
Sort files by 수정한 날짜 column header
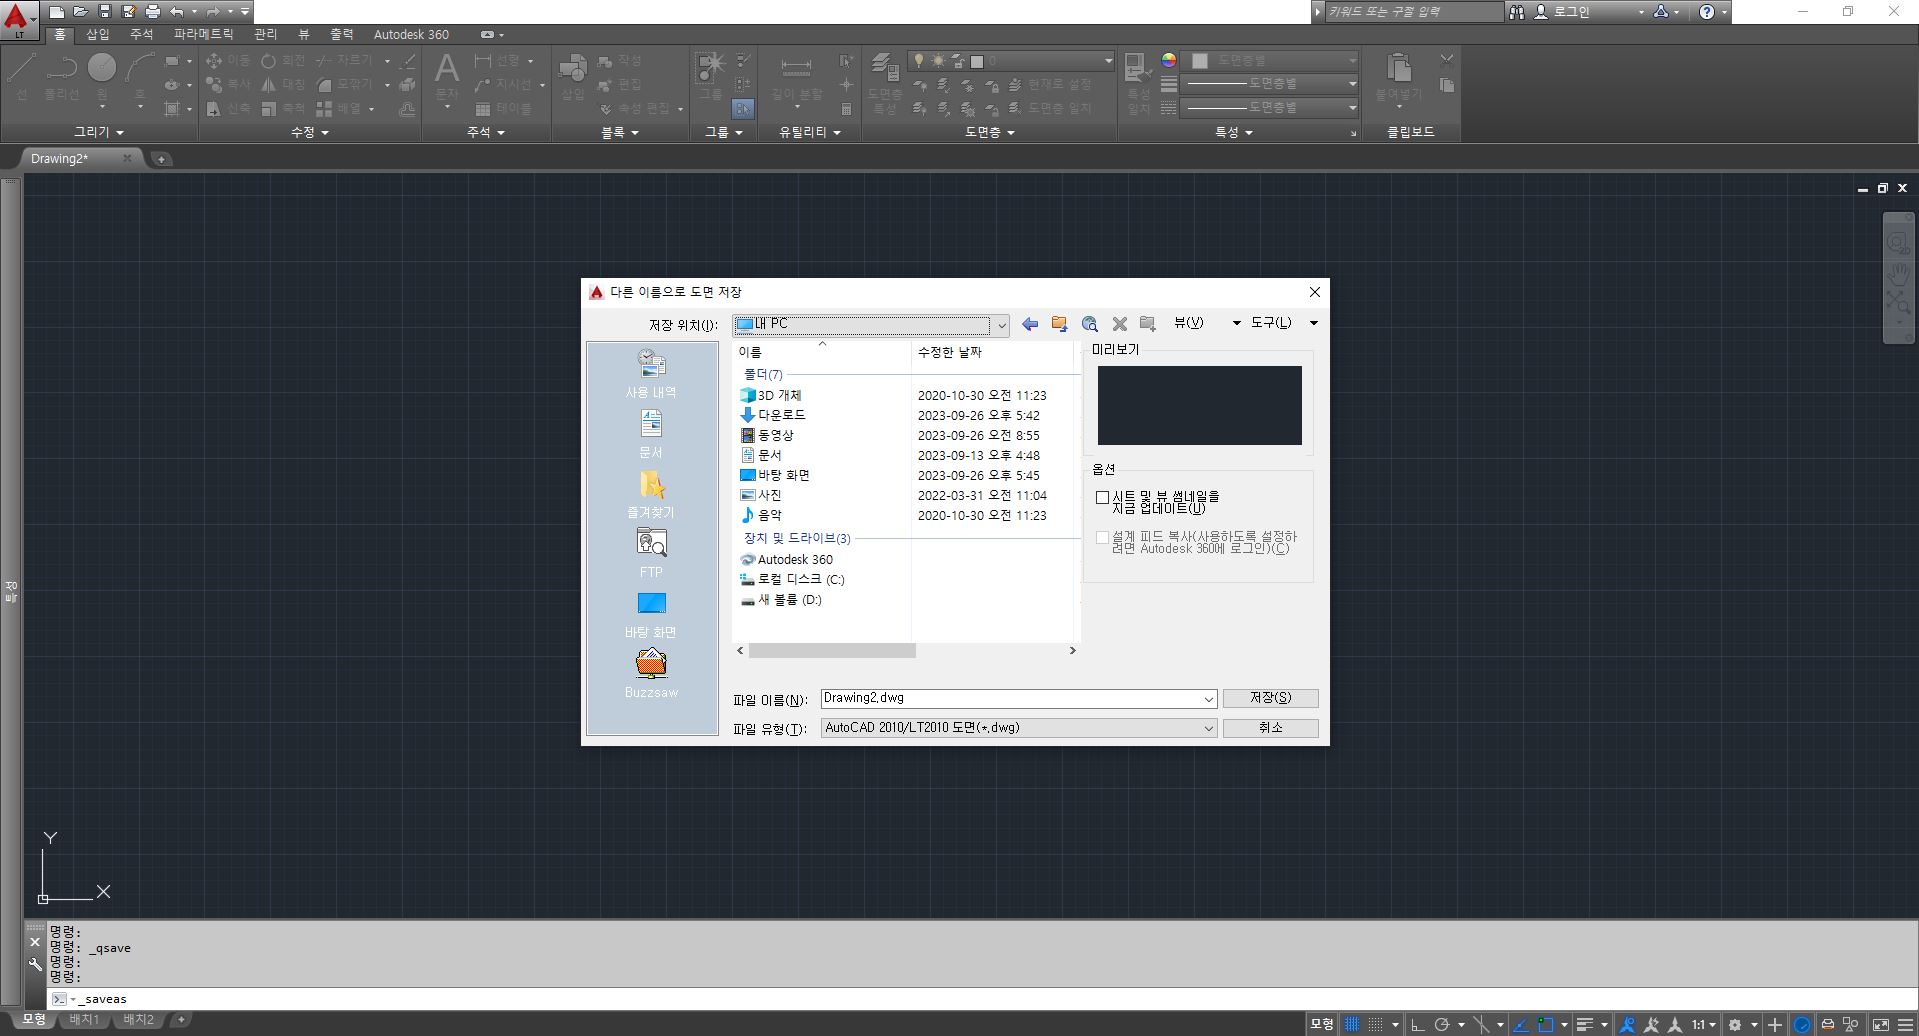point(992,352)
